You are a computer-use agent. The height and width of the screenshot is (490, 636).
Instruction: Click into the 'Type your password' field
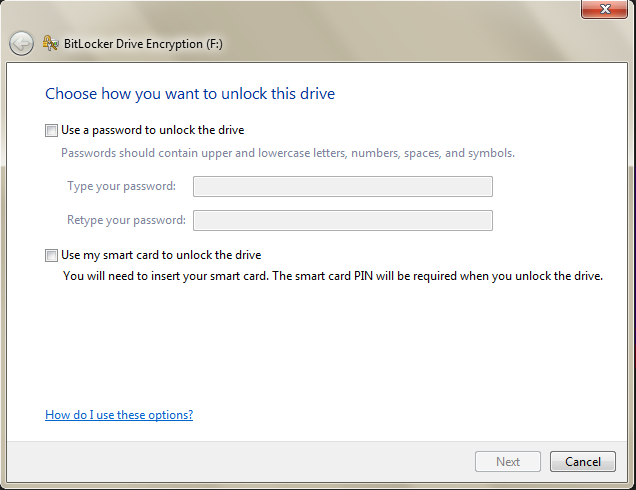click(x=343, y=187)
